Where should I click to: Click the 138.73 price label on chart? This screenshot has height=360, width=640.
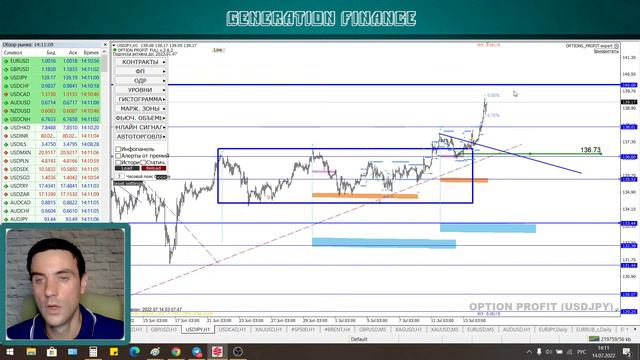point(590,150)
